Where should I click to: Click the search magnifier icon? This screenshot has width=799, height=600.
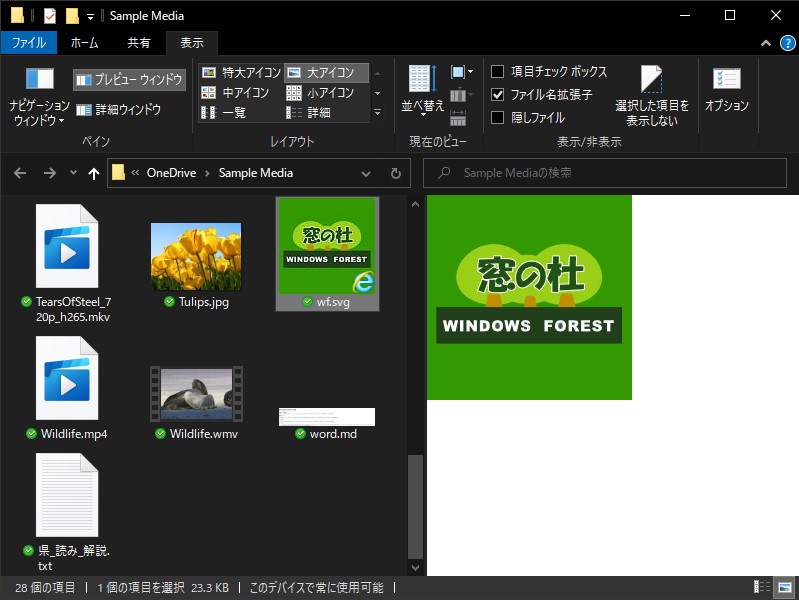pos(444,173)
